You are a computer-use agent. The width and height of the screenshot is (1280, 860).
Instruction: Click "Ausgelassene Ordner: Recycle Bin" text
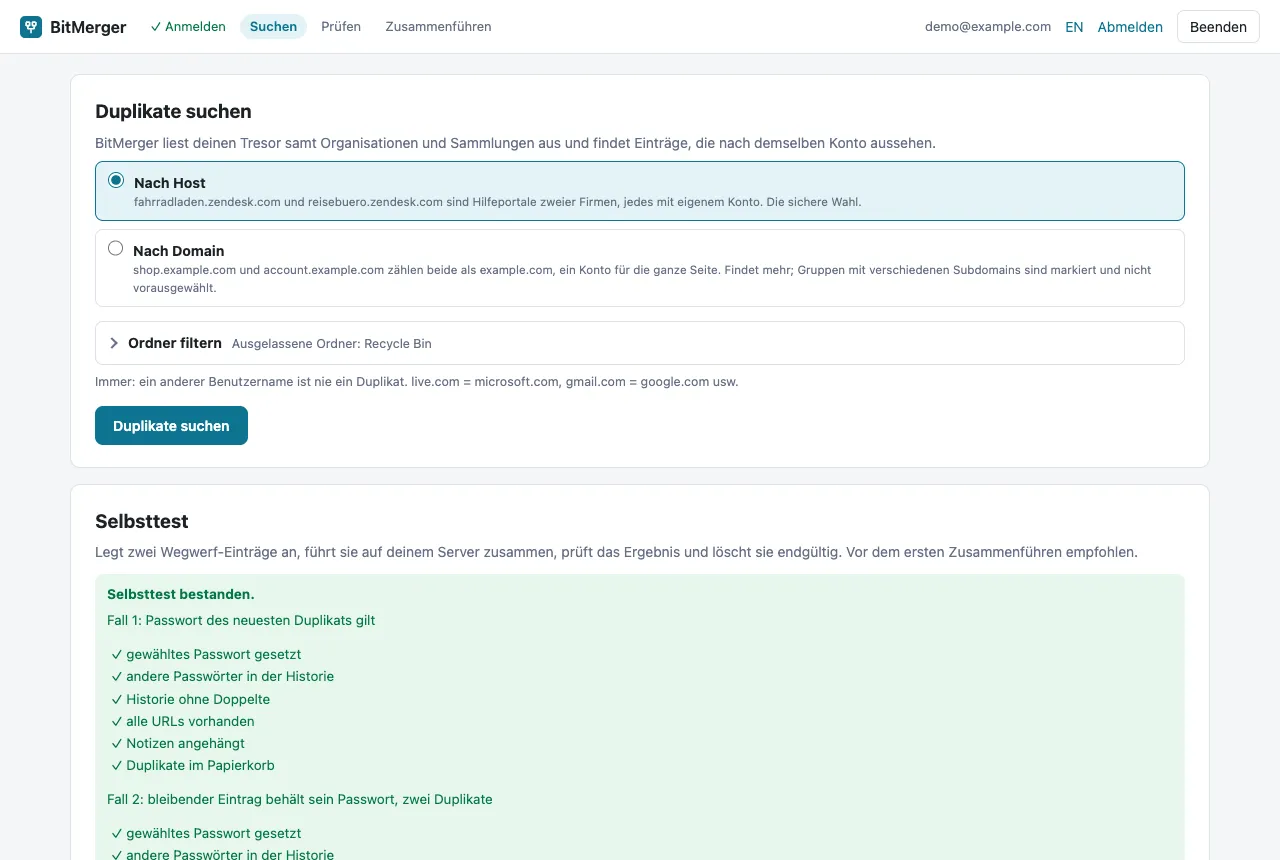pyautogui.click(x=332, y=344)
